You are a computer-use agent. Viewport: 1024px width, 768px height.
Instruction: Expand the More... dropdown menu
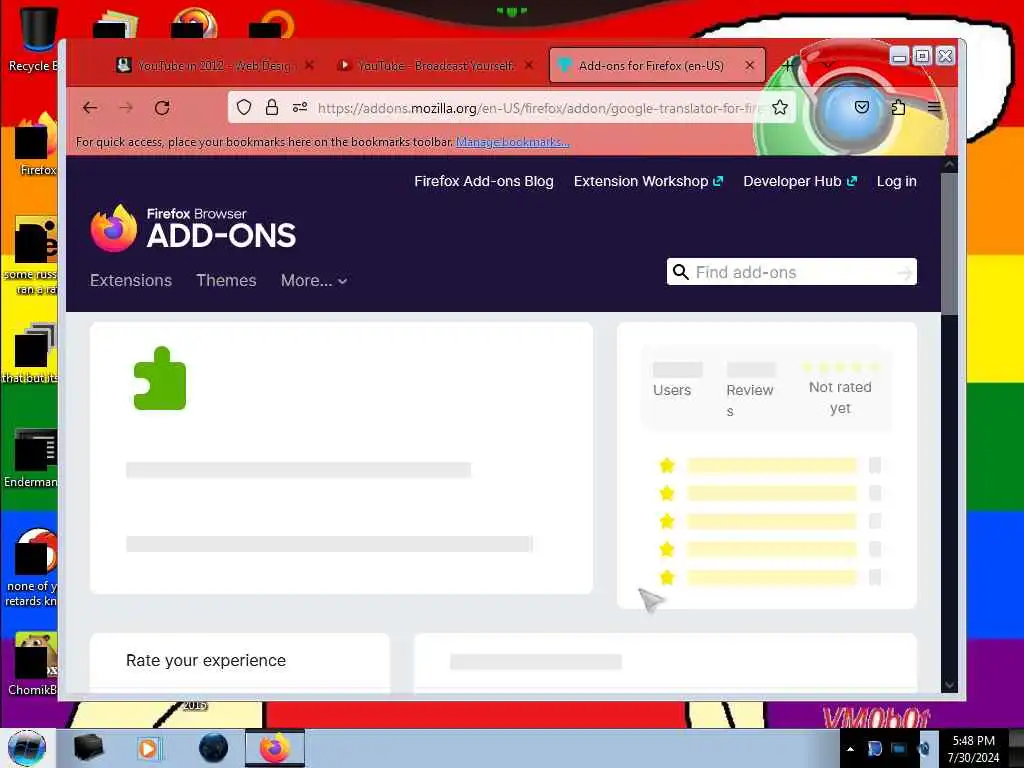click(313, 281)
